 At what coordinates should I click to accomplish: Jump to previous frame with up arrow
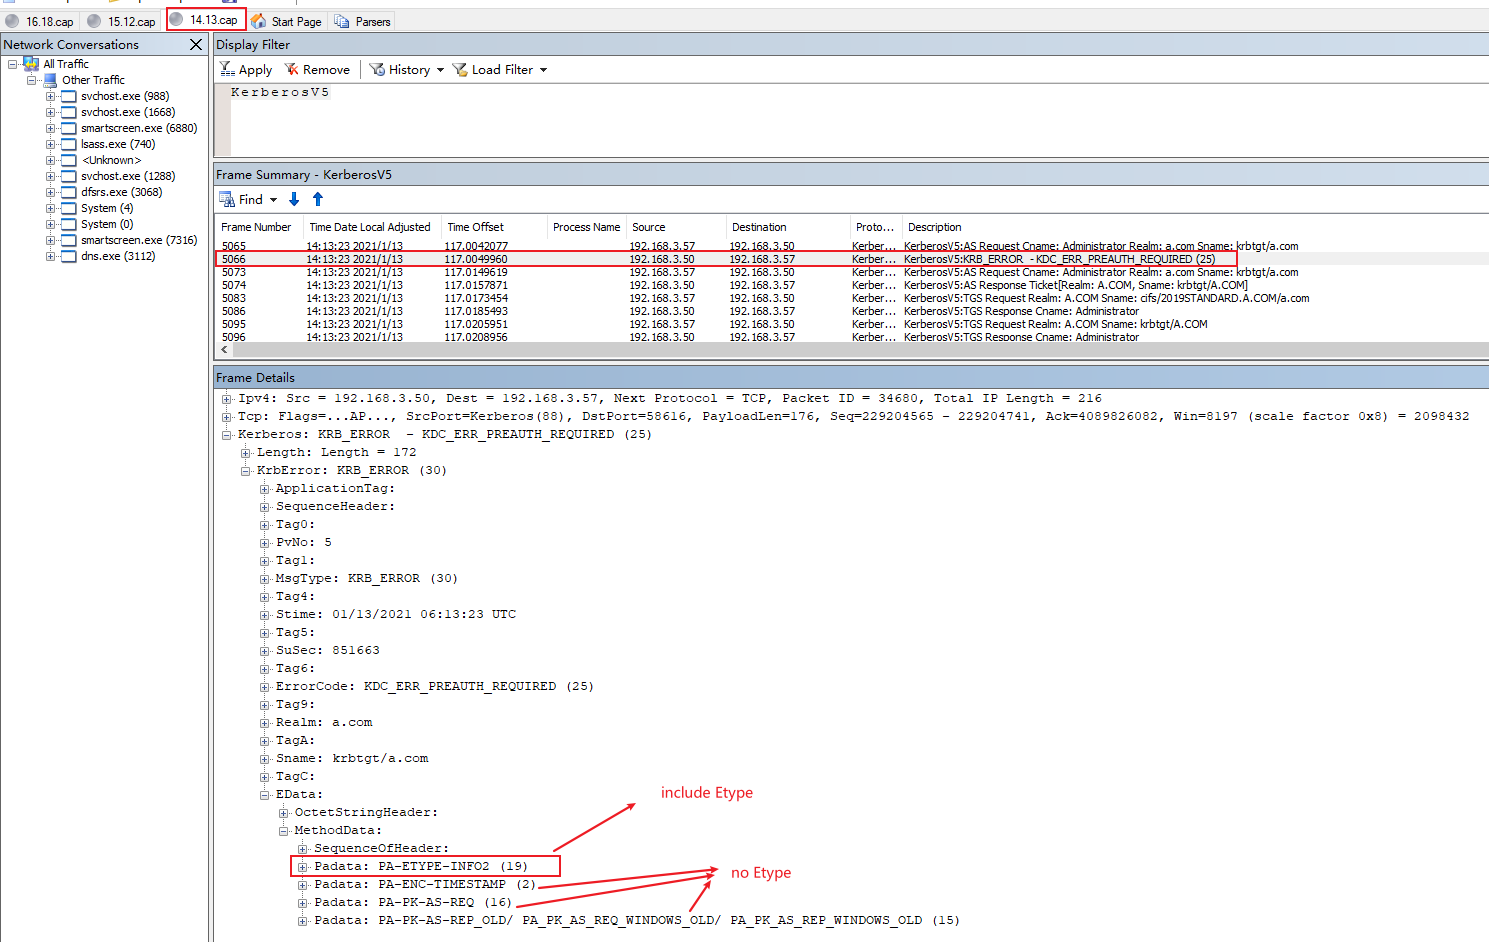coord(318,199)
